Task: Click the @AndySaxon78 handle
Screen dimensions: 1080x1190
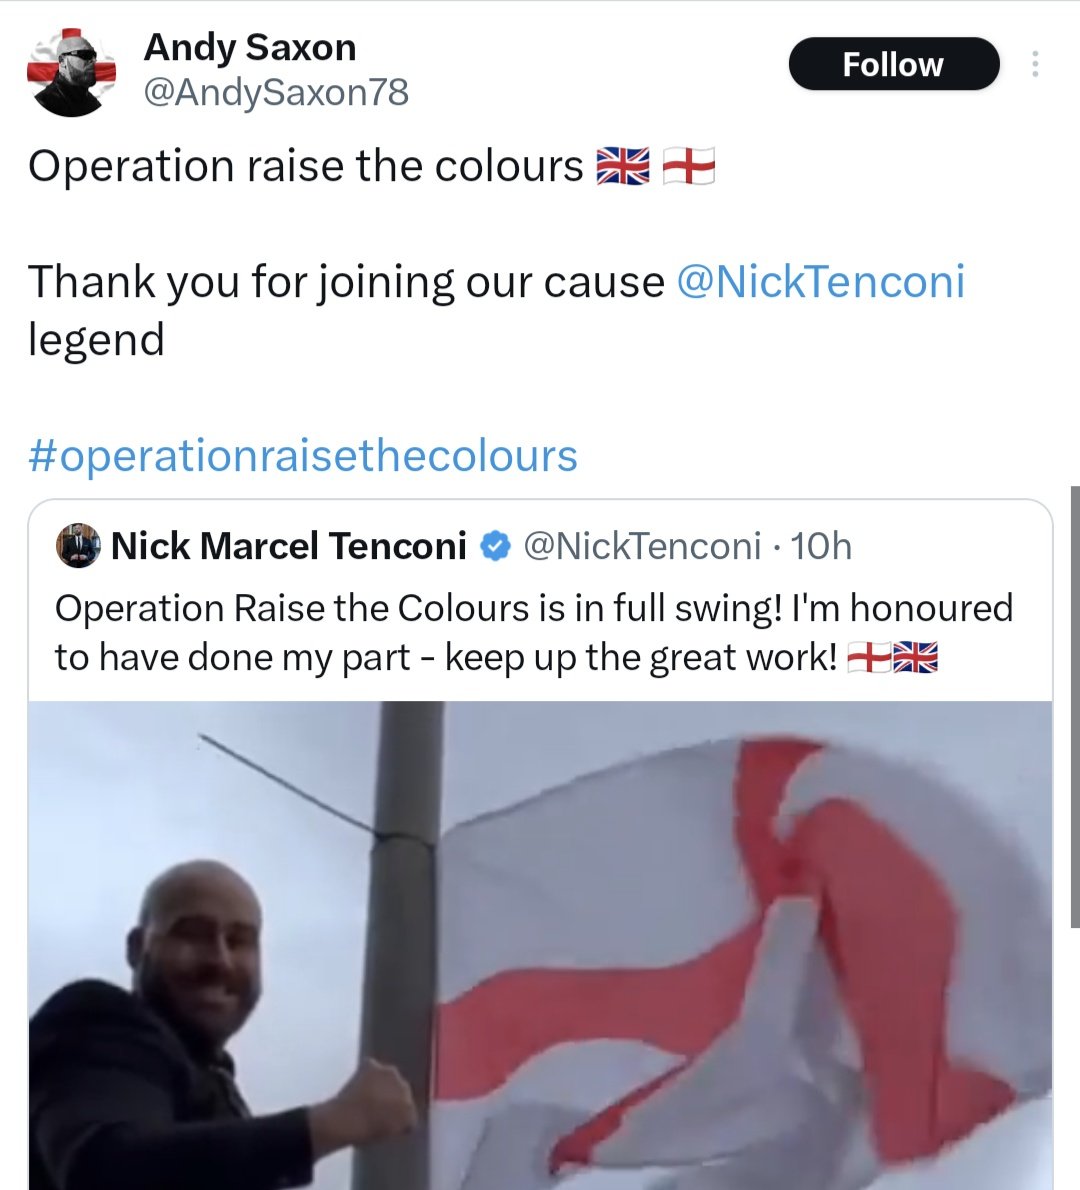Action: pos(276,93)
